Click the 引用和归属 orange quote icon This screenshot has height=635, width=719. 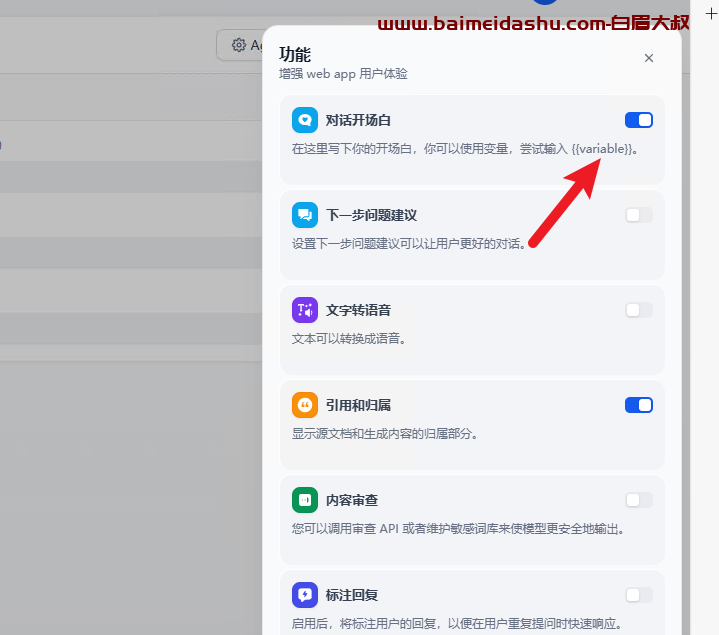pyautogui.click(x=304, y=405)
